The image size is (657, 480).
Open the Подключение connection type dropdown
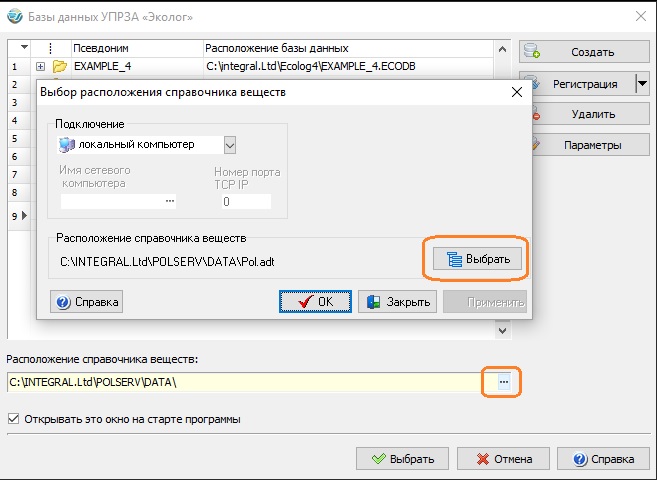[230, 145]
